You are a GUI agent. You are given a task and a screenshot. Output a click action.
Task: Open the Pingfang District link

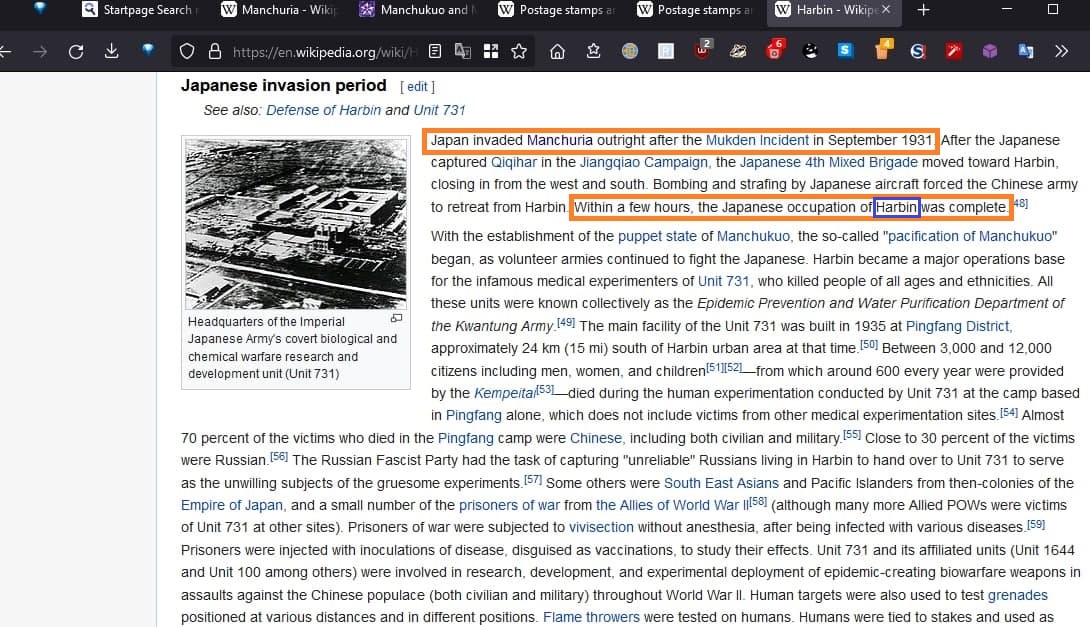957,326
